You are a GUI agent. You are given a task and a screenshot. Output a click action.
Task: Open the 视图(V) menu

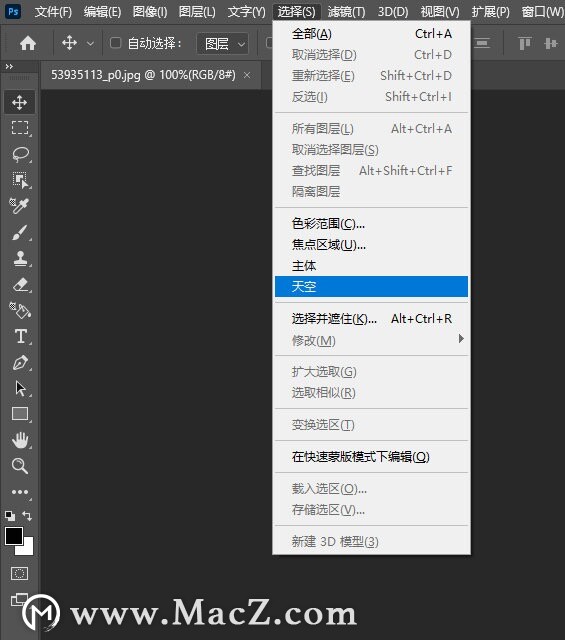point(440,12)
